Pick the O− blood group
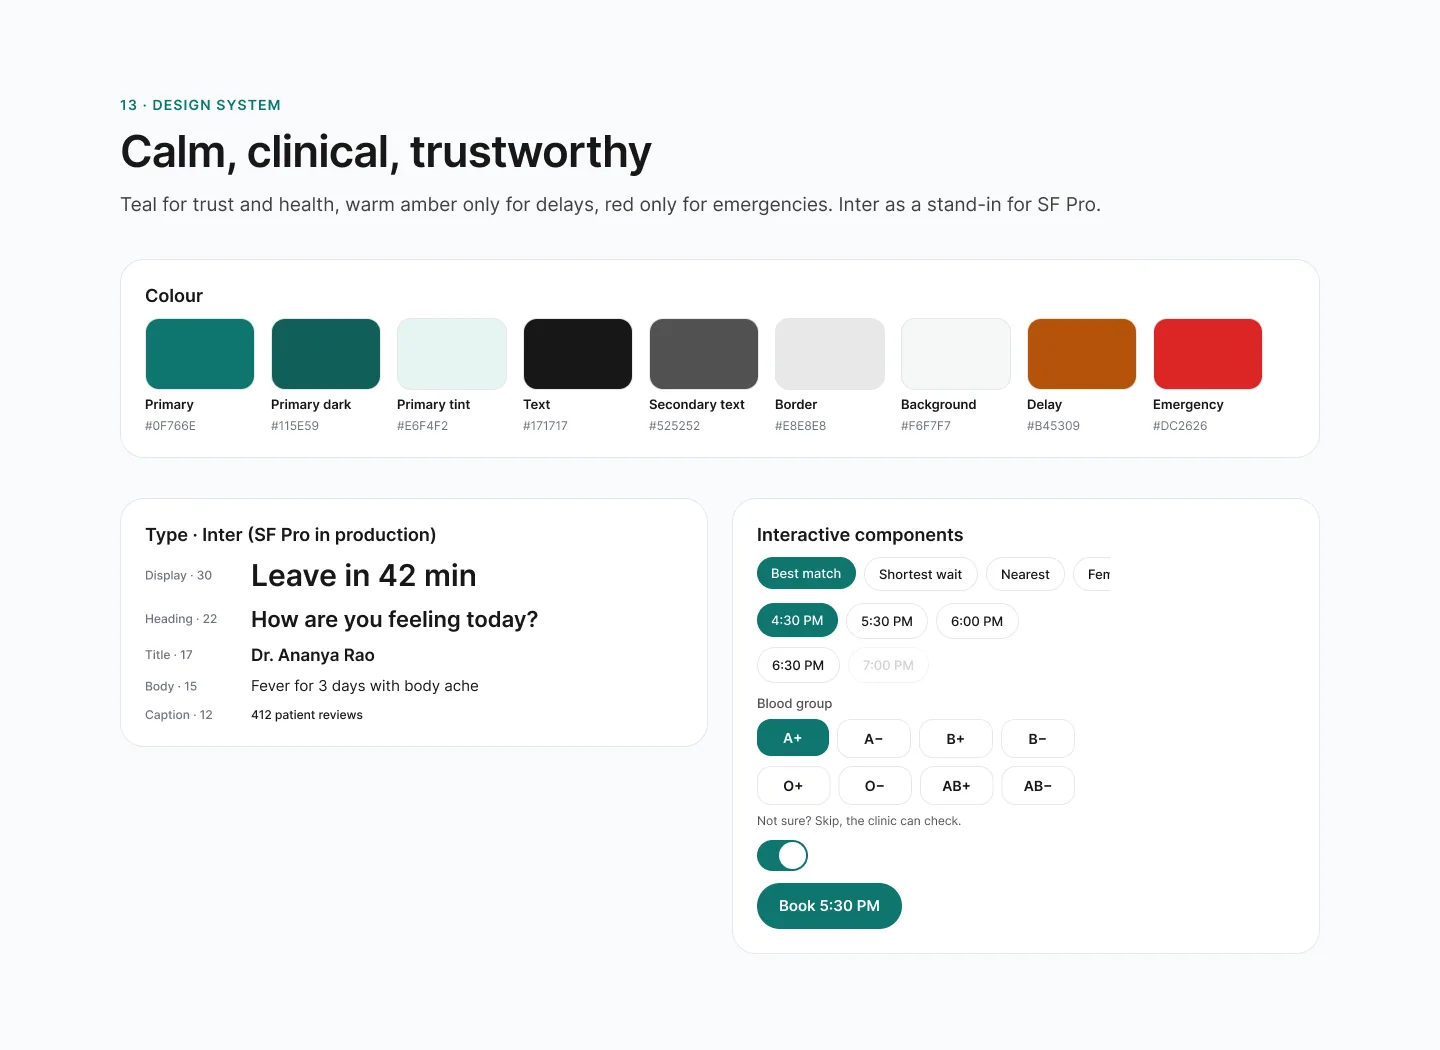The image size is (1440, 1050). (875, 786)
